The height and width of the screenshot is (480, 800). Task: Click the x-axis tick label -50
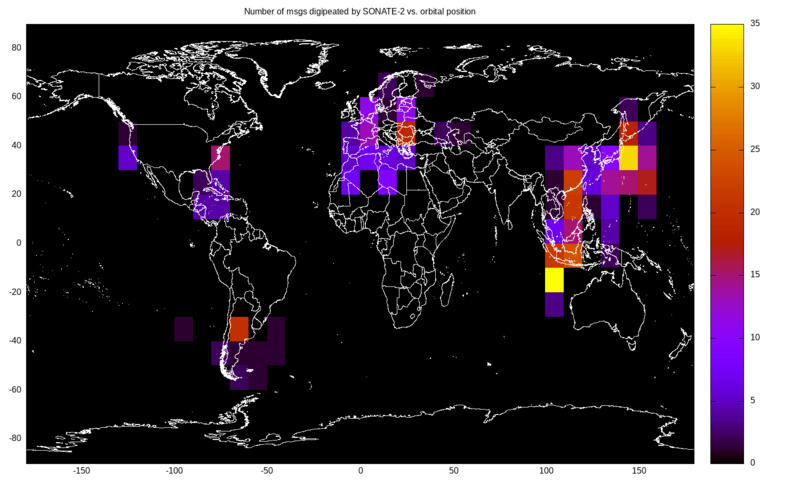[267, 470]
